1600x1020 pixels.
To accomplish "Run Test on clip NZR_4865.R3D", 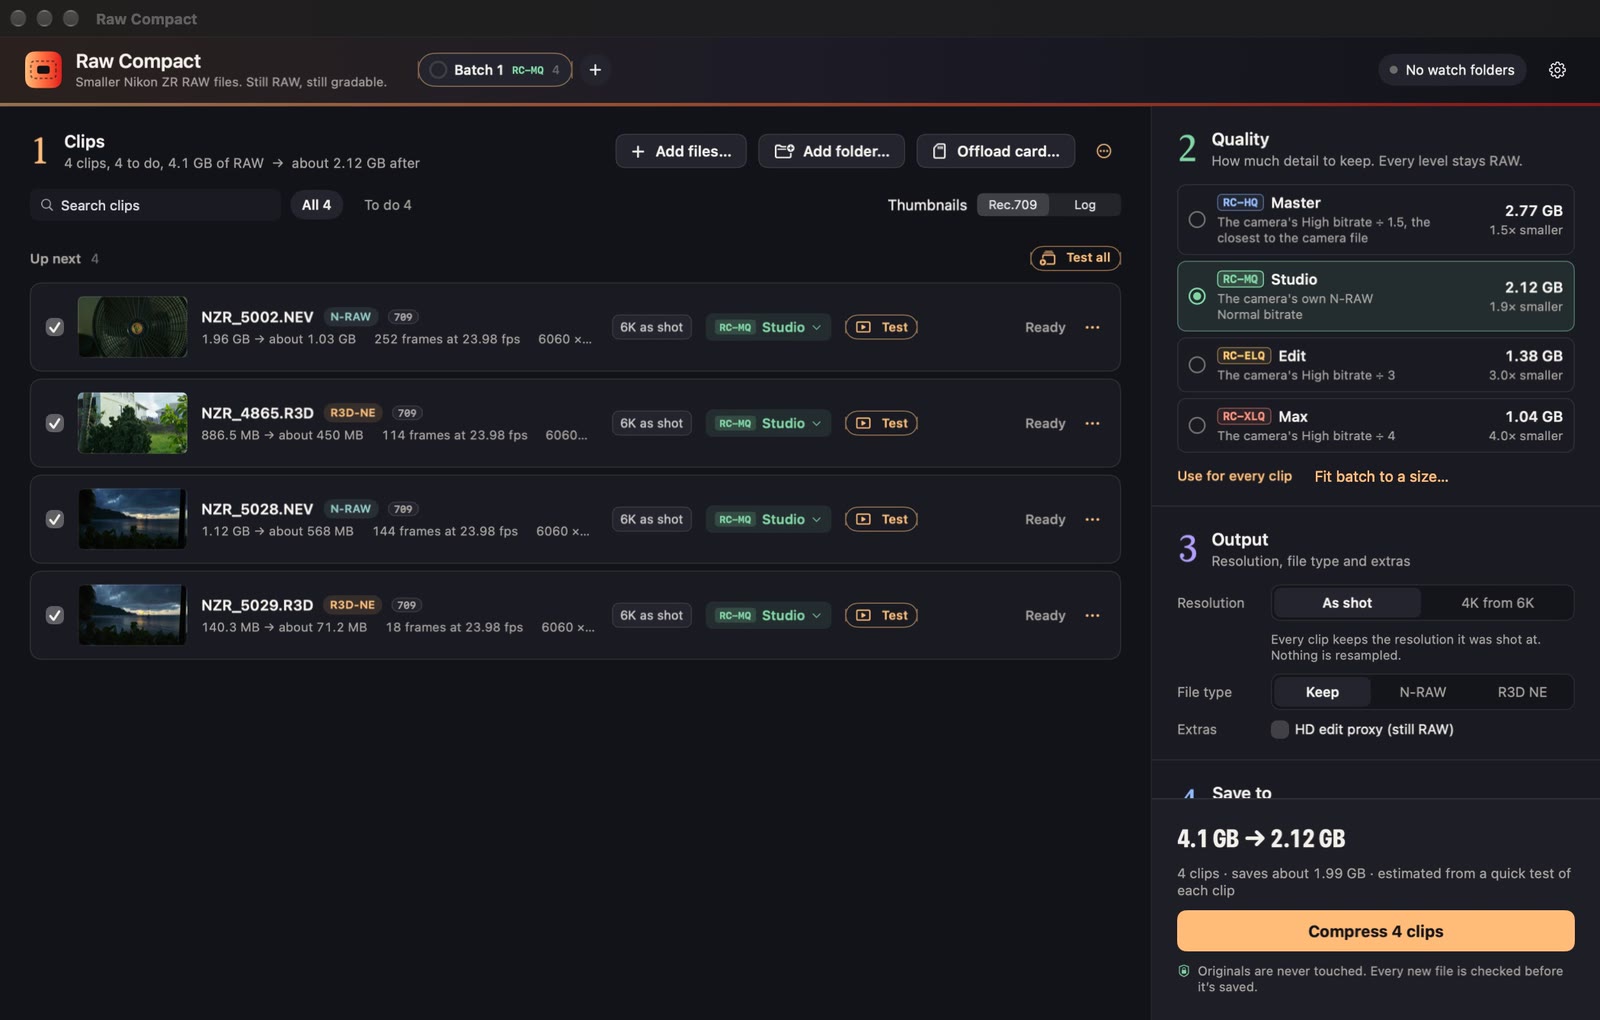I will click(881, 423).
